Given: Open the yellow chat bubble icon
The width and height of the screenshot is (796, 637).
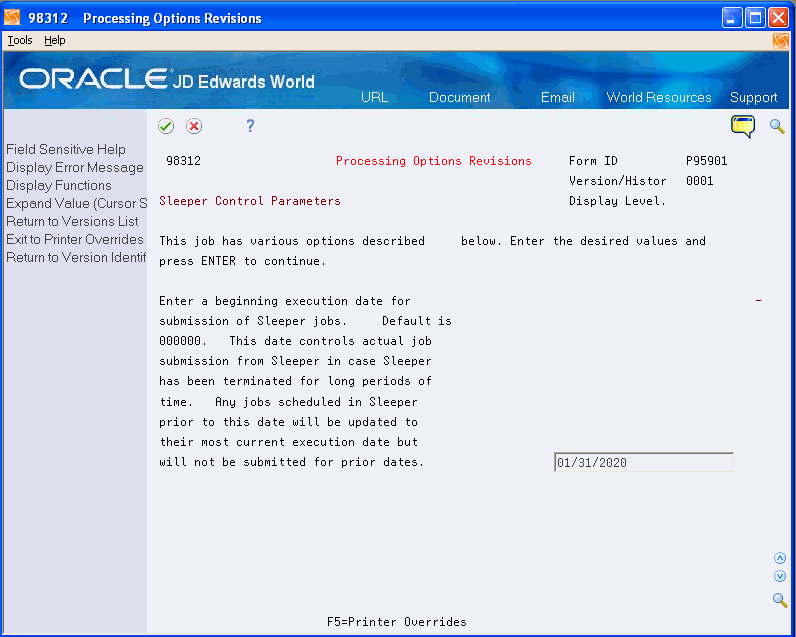Looking at the screenshot, I should [743, 126].
